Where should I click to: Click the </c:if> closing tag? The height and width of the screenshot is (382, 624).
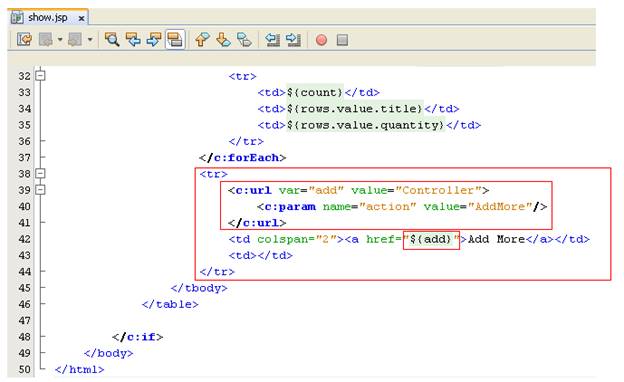137,337
